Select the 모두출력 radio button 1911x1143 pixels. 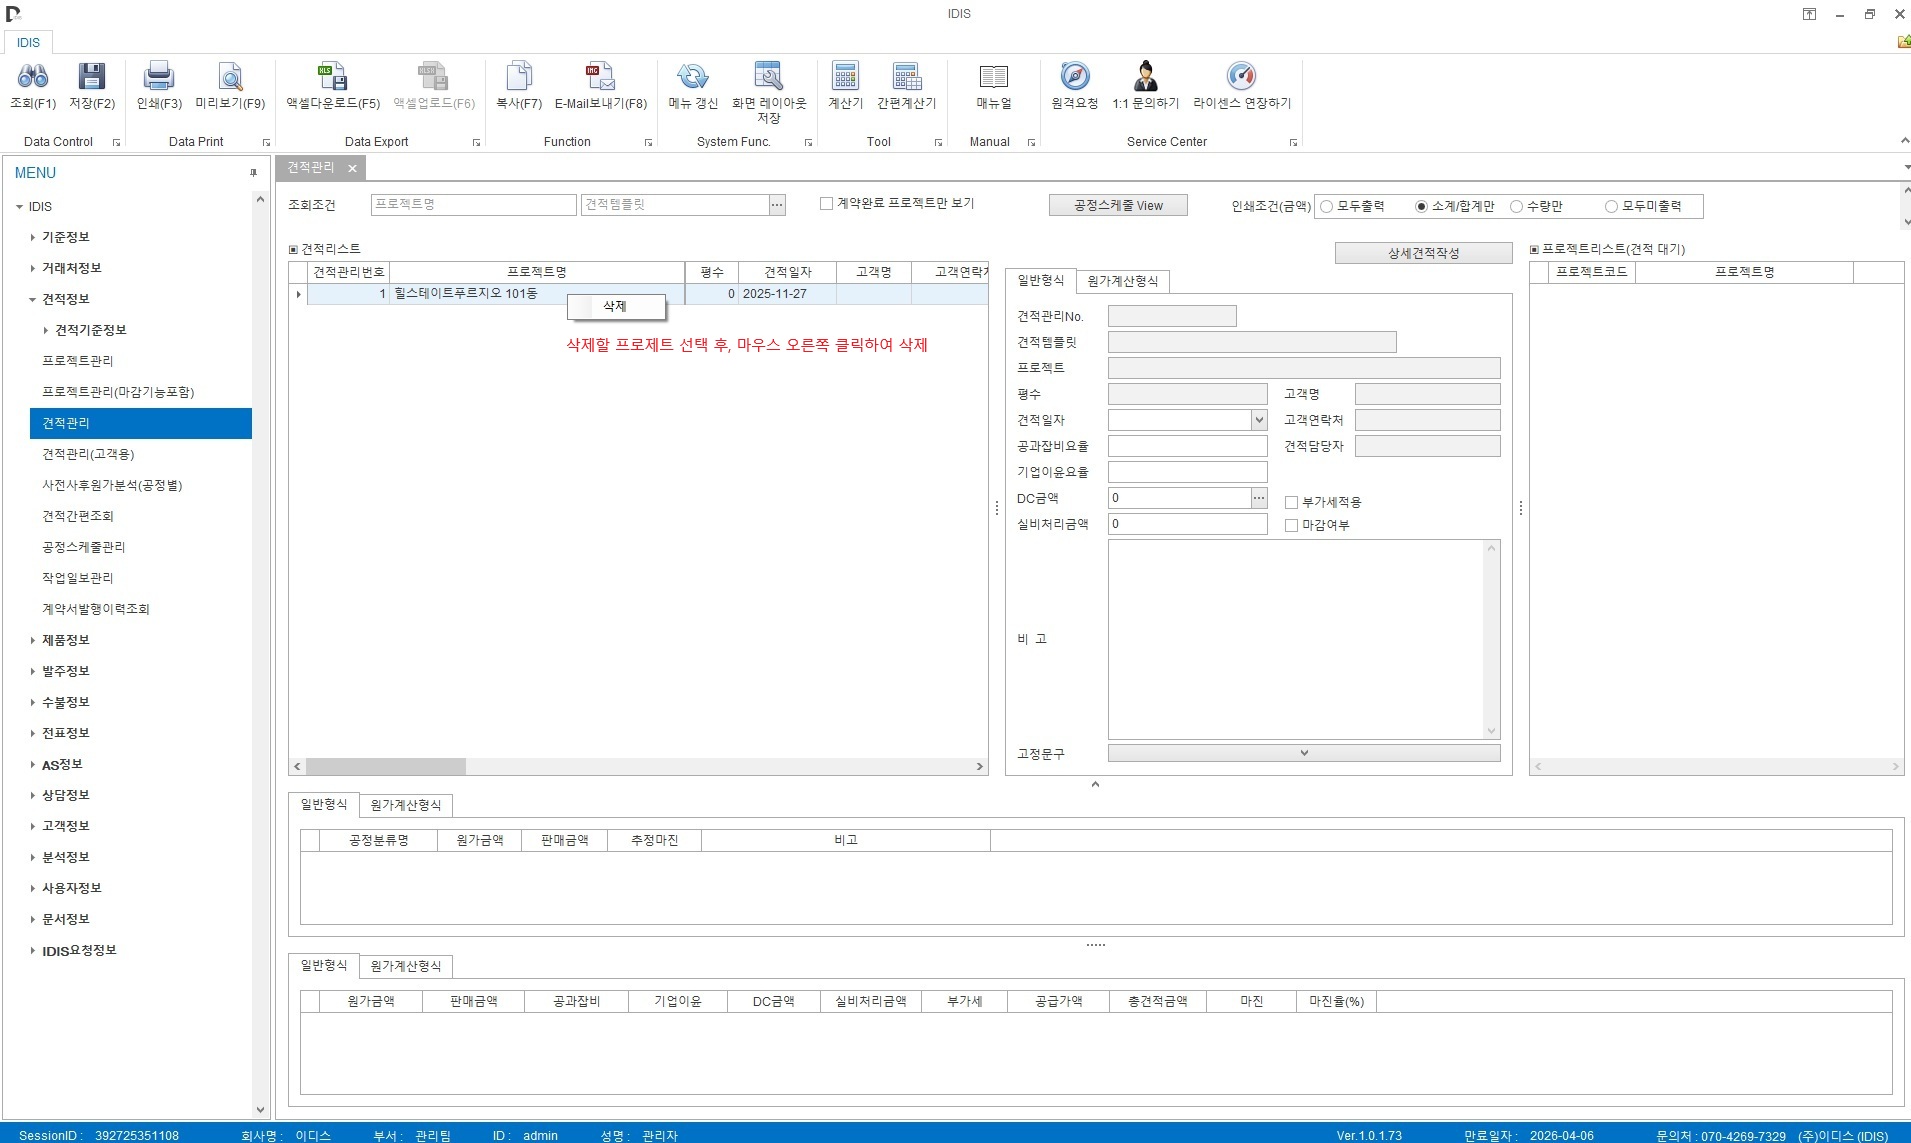(1327, 207)
